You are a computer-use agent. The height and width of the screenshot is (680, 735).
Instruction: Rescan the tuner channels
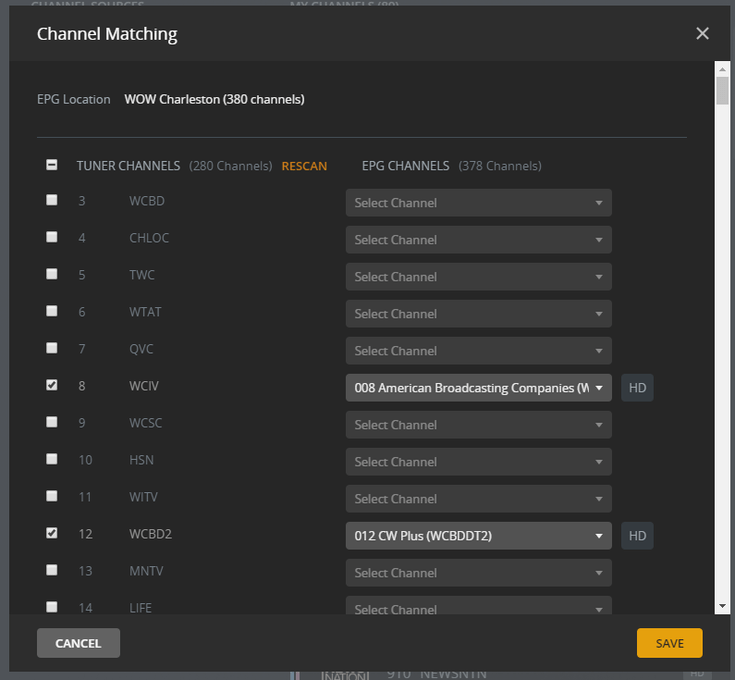[x=304, y=166]
